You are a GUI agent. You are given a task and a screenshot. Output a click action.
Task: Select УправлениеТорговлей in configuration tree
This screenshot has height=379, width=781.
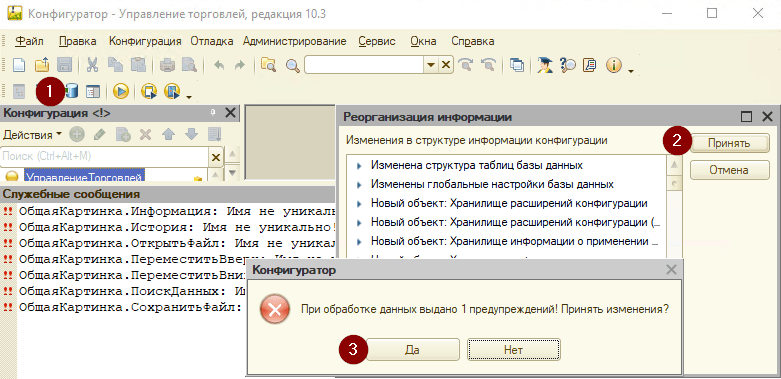click(x=84, y=177)
